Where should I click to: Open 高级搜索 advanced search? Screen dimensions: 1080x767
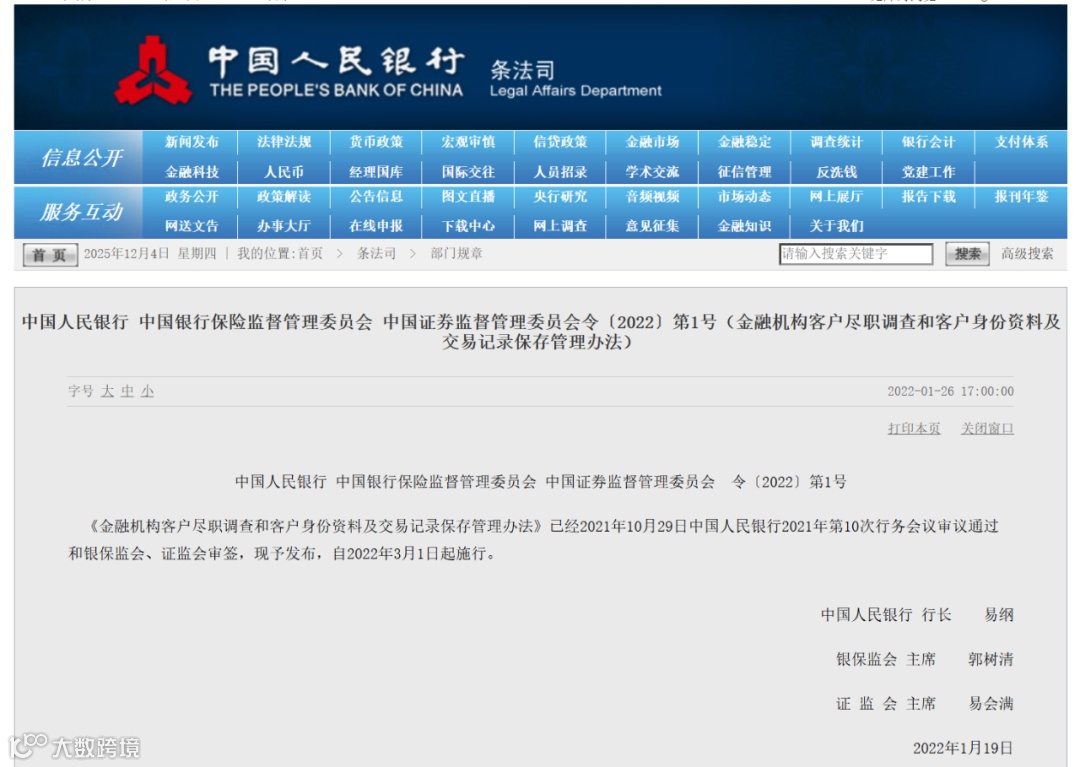tap(1027, 253)
